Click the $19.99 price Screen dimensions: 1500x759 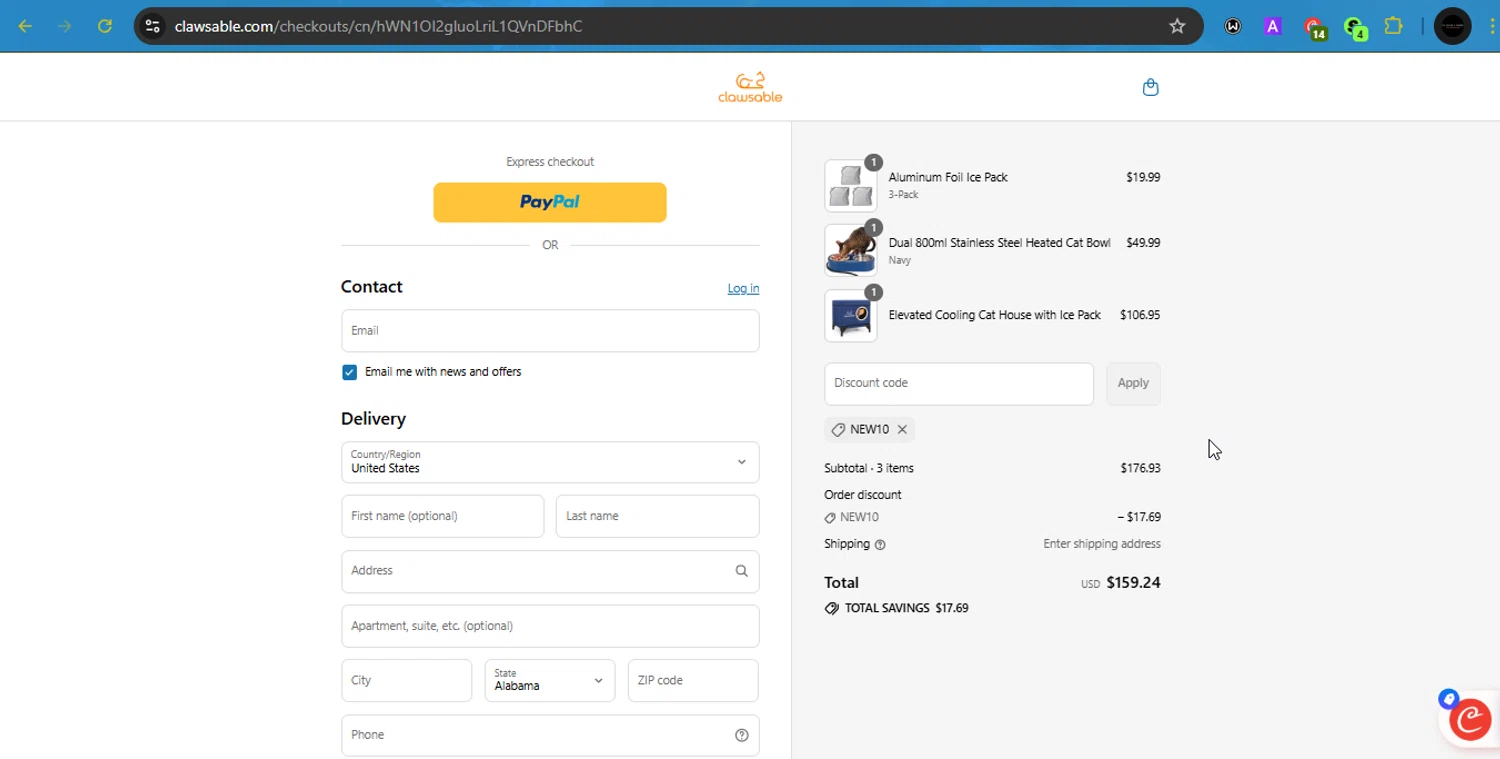click(x=1143, y=177)
